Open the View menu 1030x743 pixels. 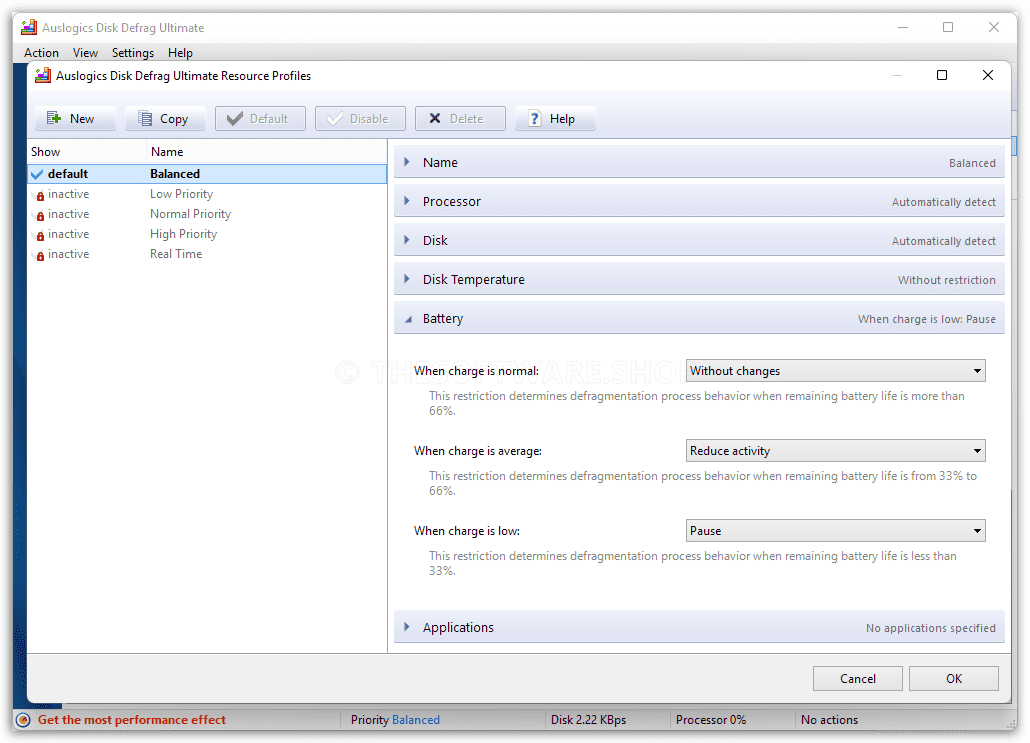point(85,53)
